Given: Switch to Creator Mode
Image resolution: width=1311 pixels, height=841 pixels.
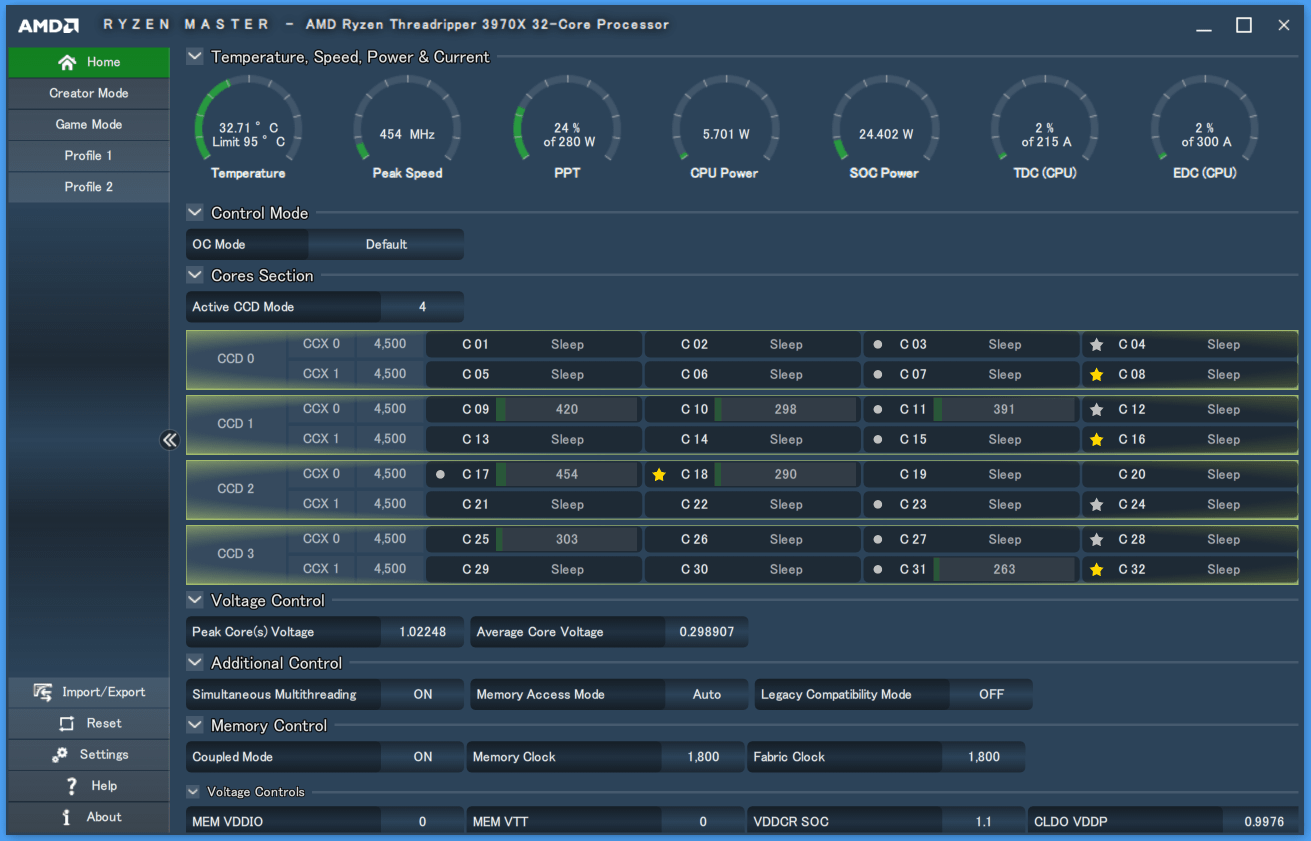Looking at the screenshot, I should [x=89, y=93].
